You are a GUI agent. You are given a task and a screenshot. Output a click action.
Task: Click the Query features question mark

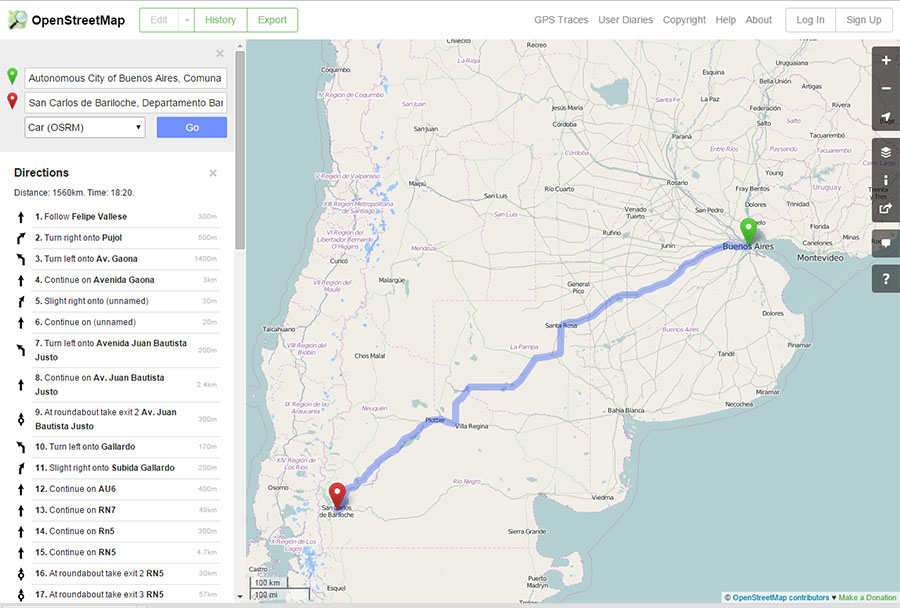pyautogui.click(x=886, y=279)
